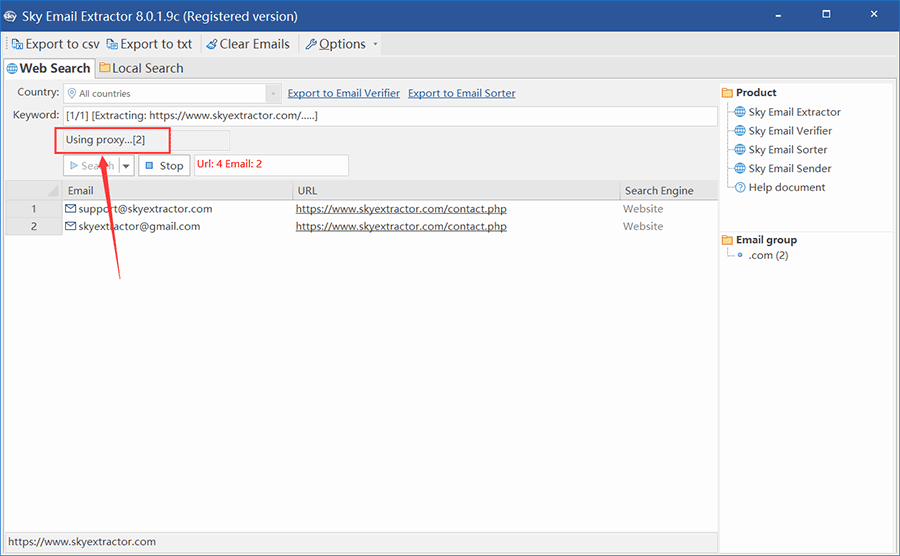This screenshot has height=556, width=900.
Task: Click the blue square icon on Stop
Action: coord(149,165)
